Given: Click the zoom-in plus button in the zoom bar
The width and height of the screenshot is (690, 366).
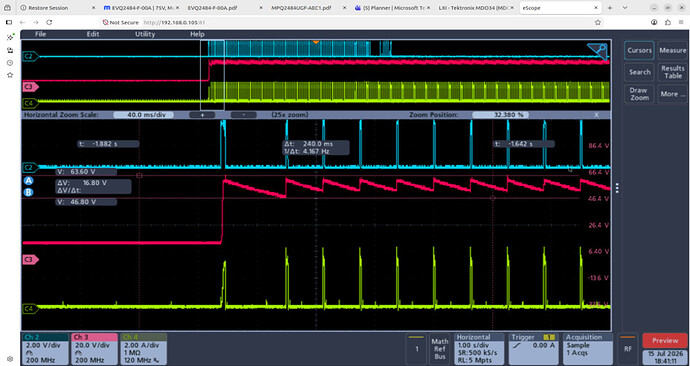Looking at the screenshot, I should [x=202, y=115].
